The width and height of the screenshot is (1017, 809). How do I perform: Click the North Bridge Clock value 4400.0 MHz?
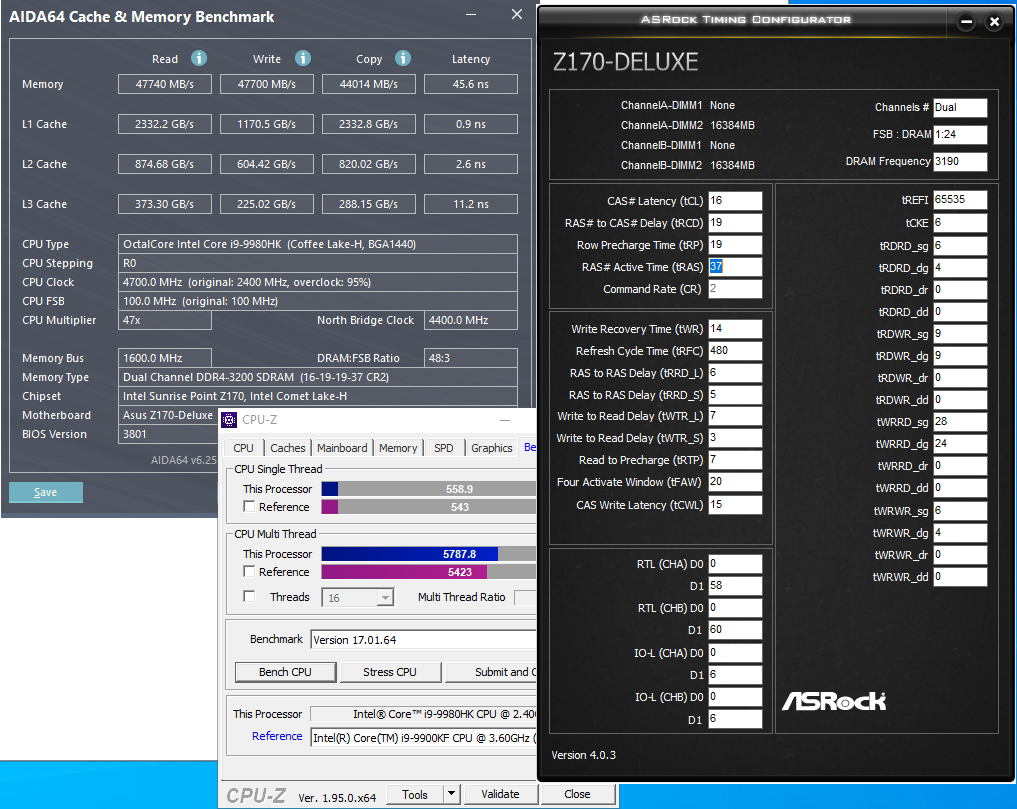pyautogui.click(x=471, y=320)
